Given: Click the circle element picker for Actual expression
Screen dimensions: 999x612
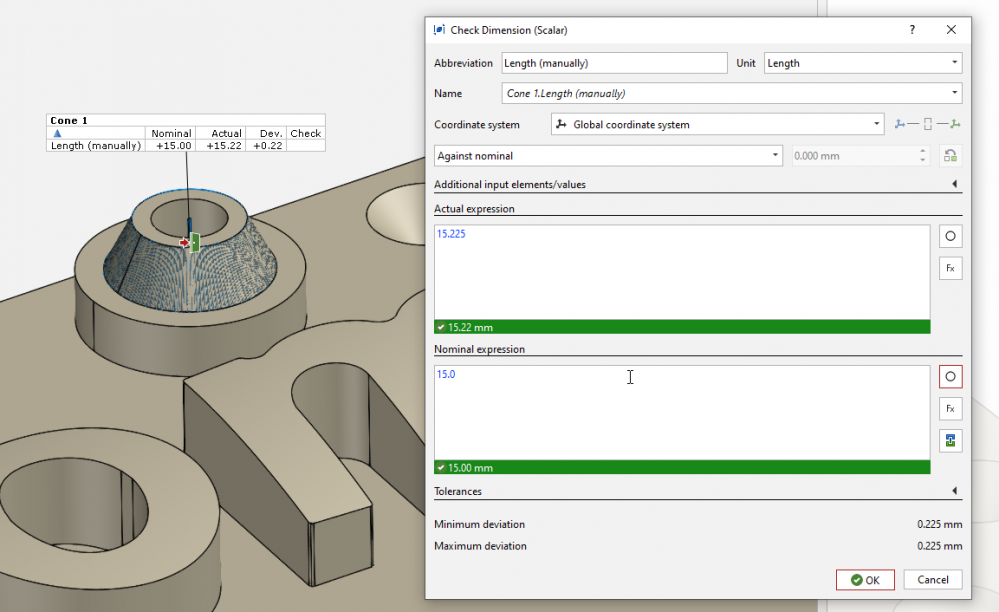Looking at the screenshot, I should point(950,237).
